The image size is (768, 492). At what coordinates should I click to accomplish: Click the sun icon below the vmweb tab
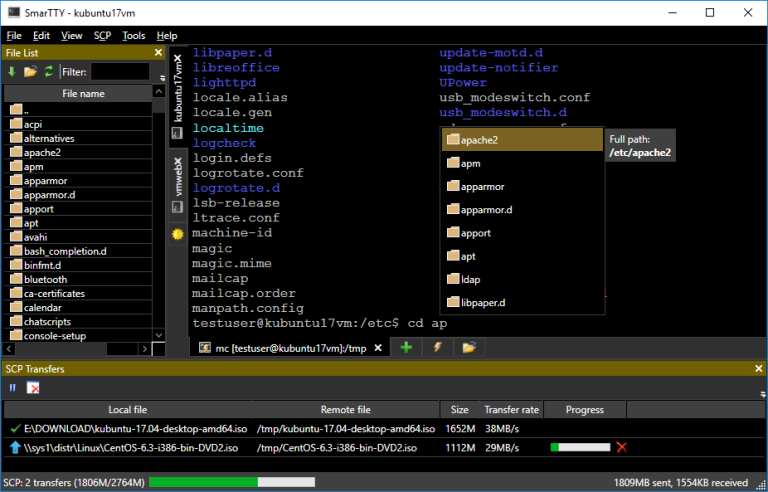coord(177,233)
